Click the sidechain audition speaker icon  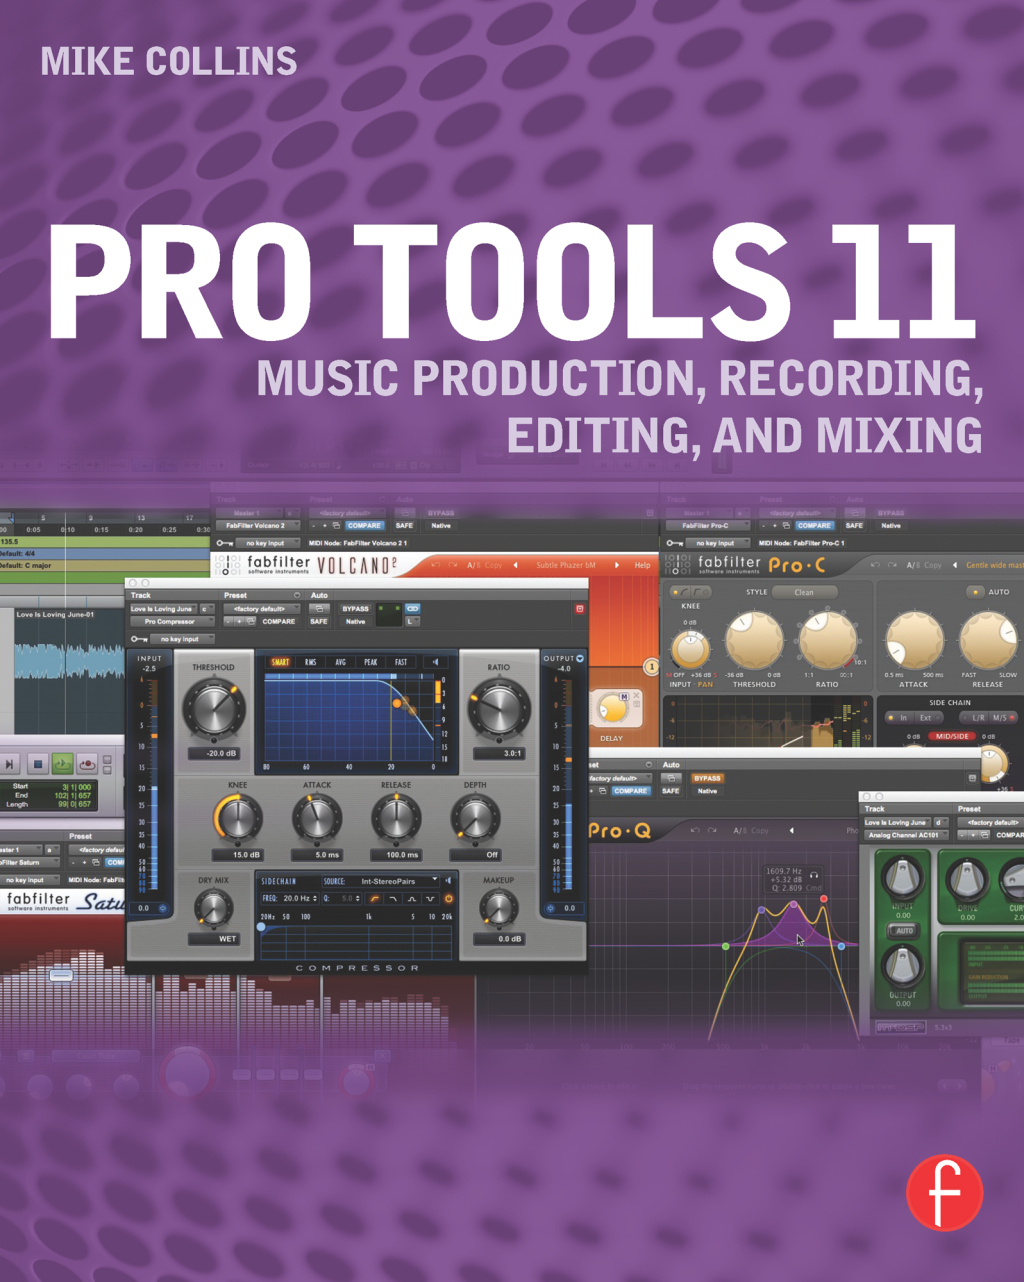point(449,880)
